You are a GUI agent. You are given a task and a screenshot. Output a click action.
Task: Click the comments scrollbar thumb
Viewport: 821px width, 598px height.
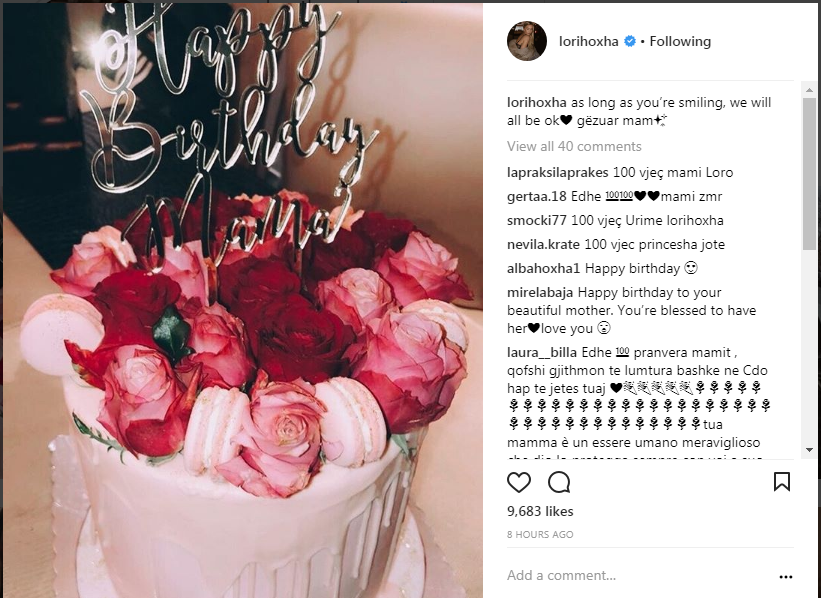(x=809, y=173)
